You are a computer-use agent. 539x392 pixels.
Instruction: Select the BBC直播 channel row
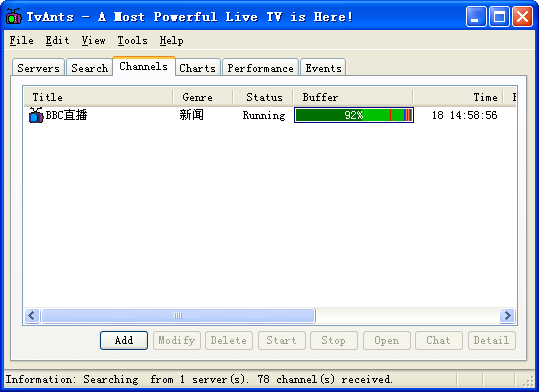point(270,115)
